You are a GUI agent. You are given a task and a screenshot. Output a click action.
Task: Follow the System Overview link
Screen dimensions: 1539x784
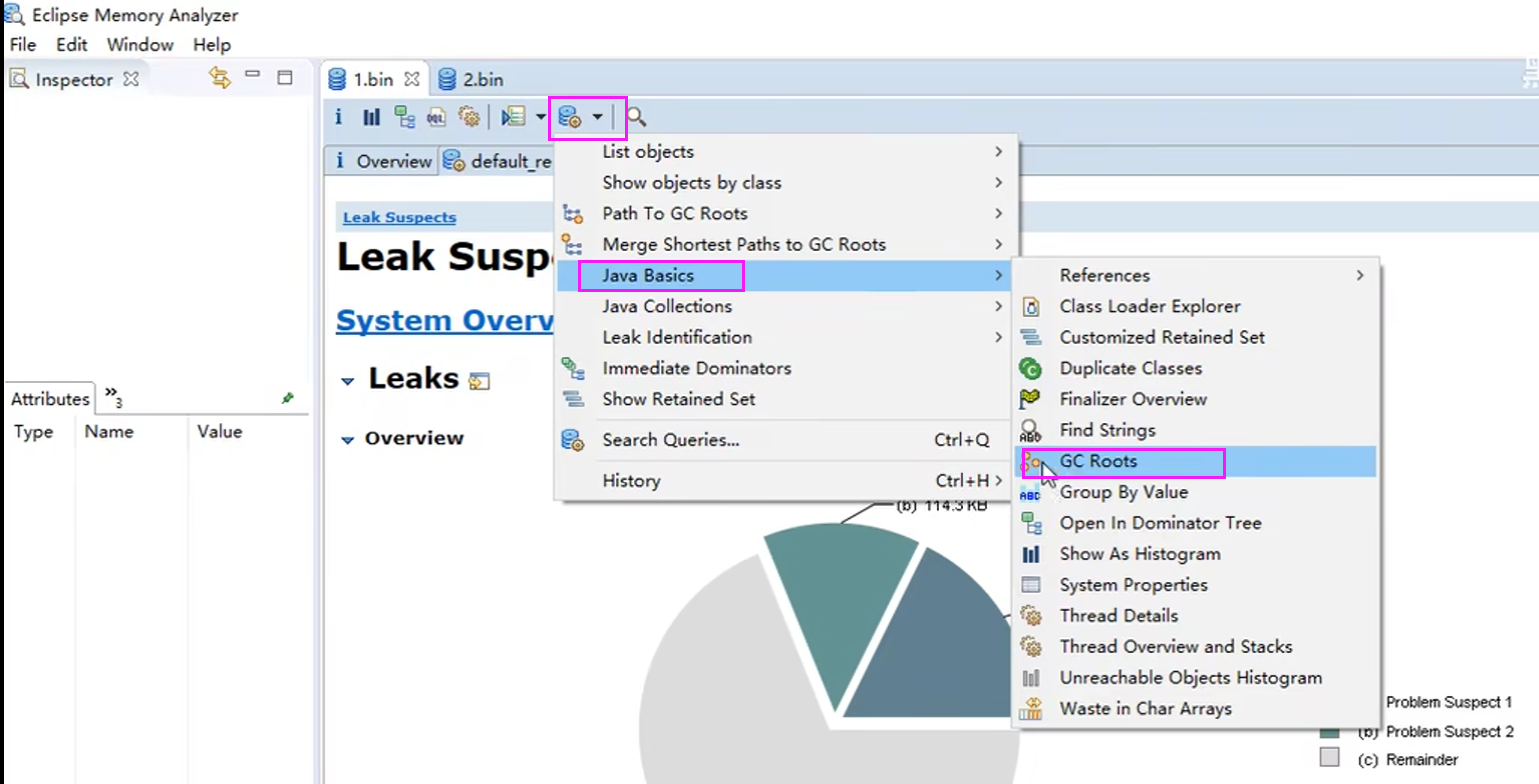point(445,321)
